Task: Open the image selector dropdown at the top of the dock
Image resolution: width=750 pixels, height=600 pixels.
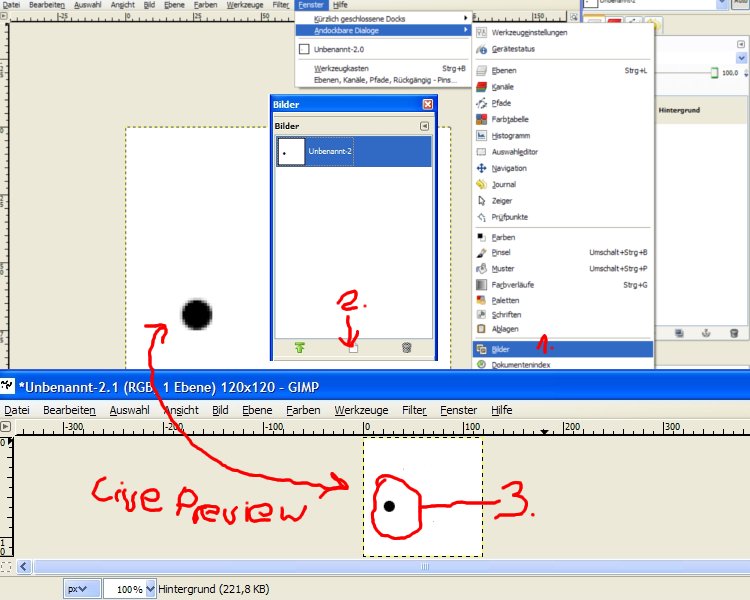Action: tap(721, 4)
